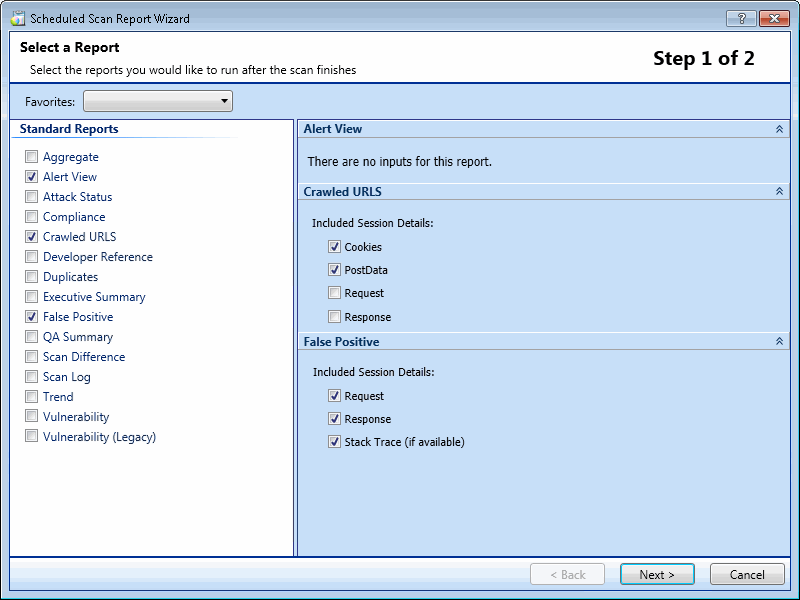The width and height of the screenshot is (800, 600).
Task: Check the Trend report
Action: tap(30, 397)
